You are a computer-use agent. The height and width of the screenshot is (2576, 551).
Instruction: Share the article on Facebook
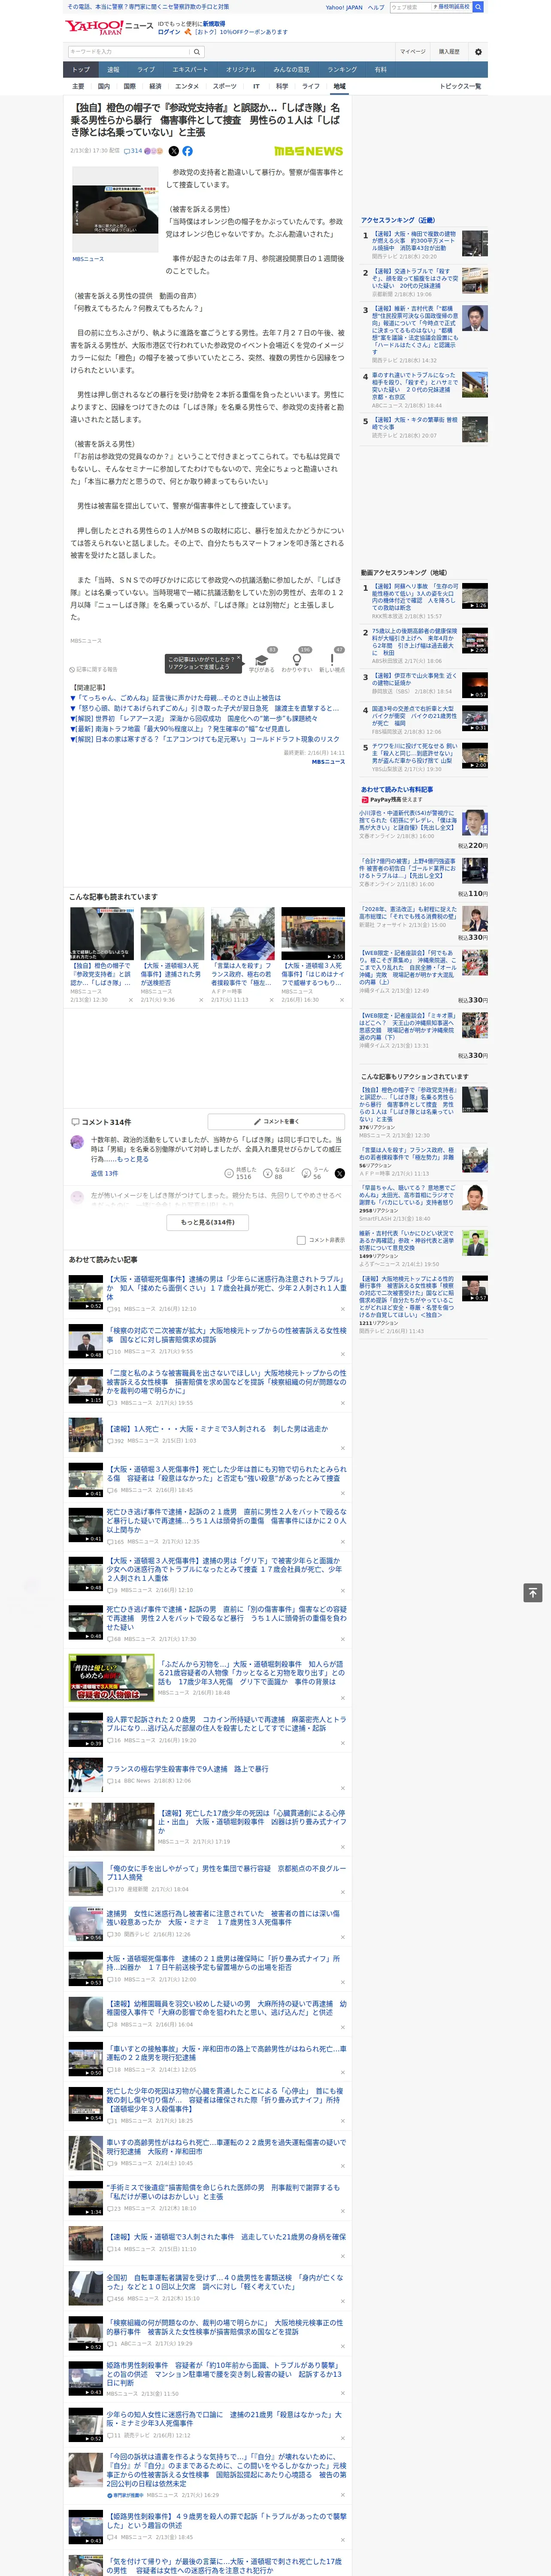point(187,151)
